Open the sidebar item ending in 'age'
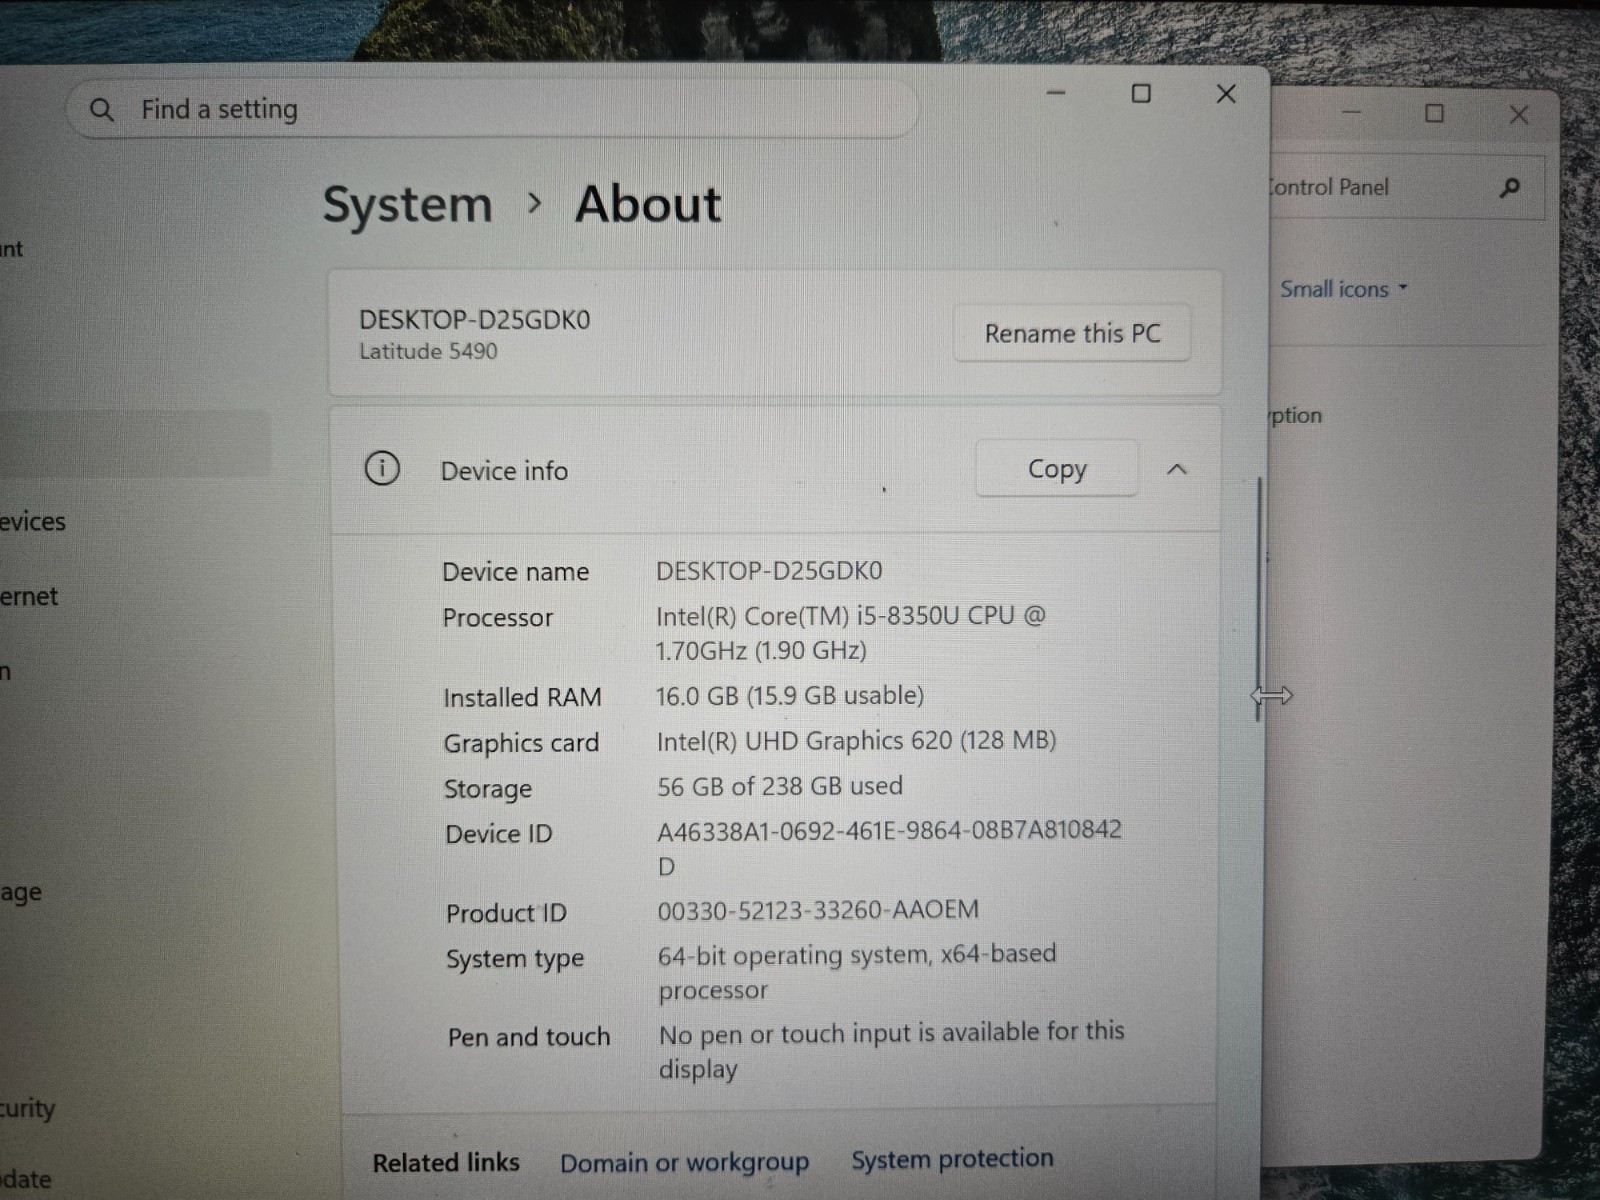 (x=21, y=892)
